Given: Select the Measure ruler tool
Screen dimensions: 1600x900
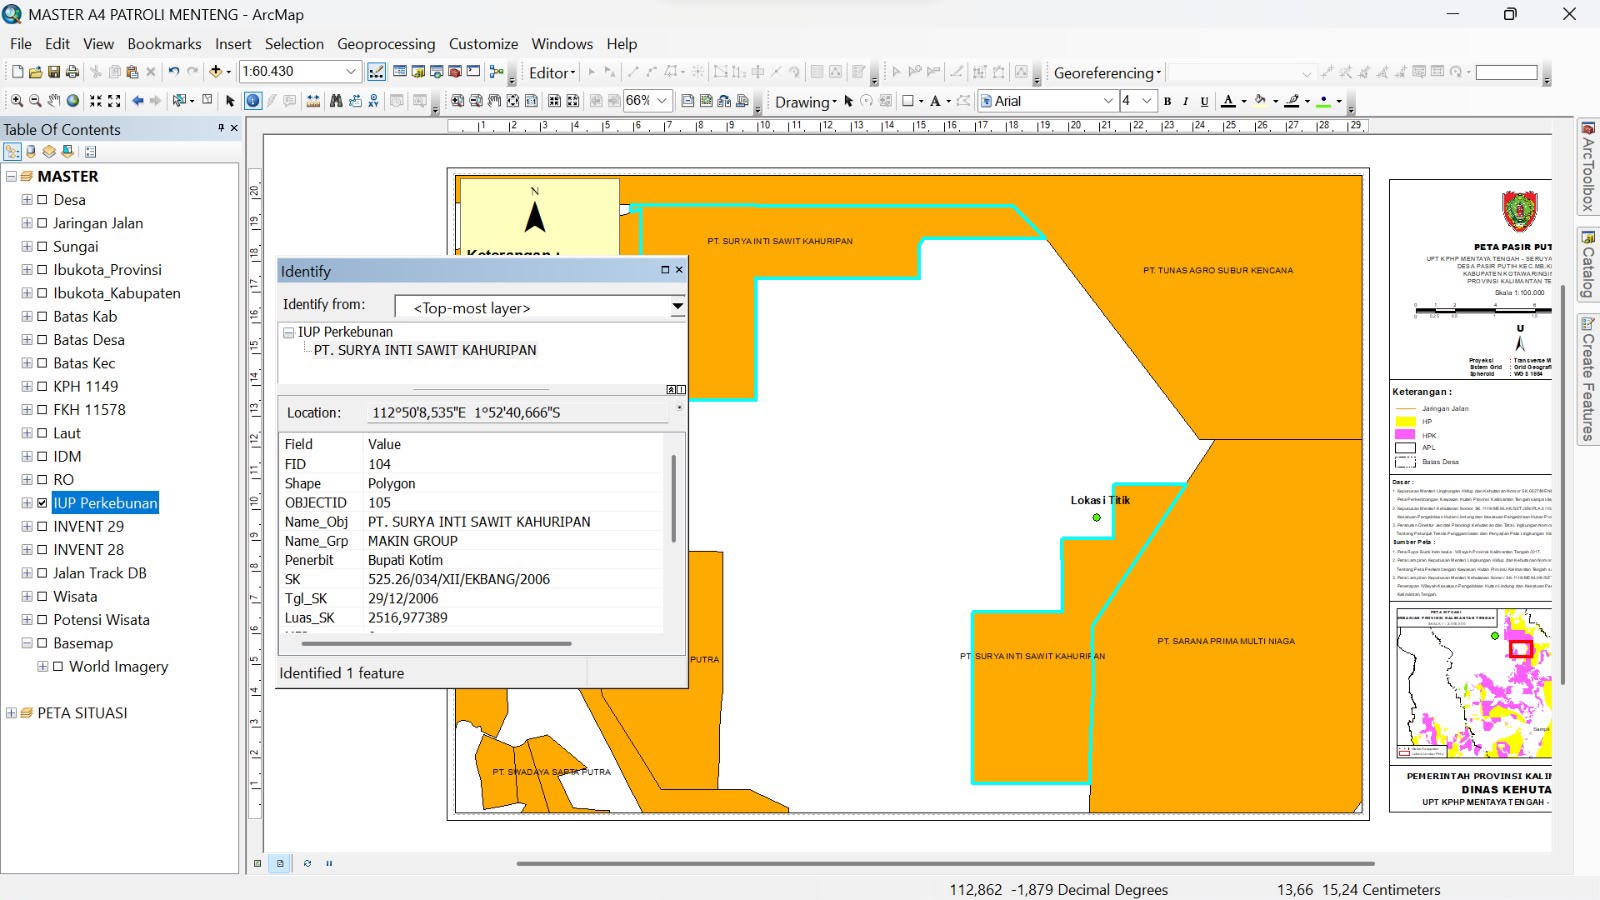Looking at the screenshot, I should click(314, 101).
